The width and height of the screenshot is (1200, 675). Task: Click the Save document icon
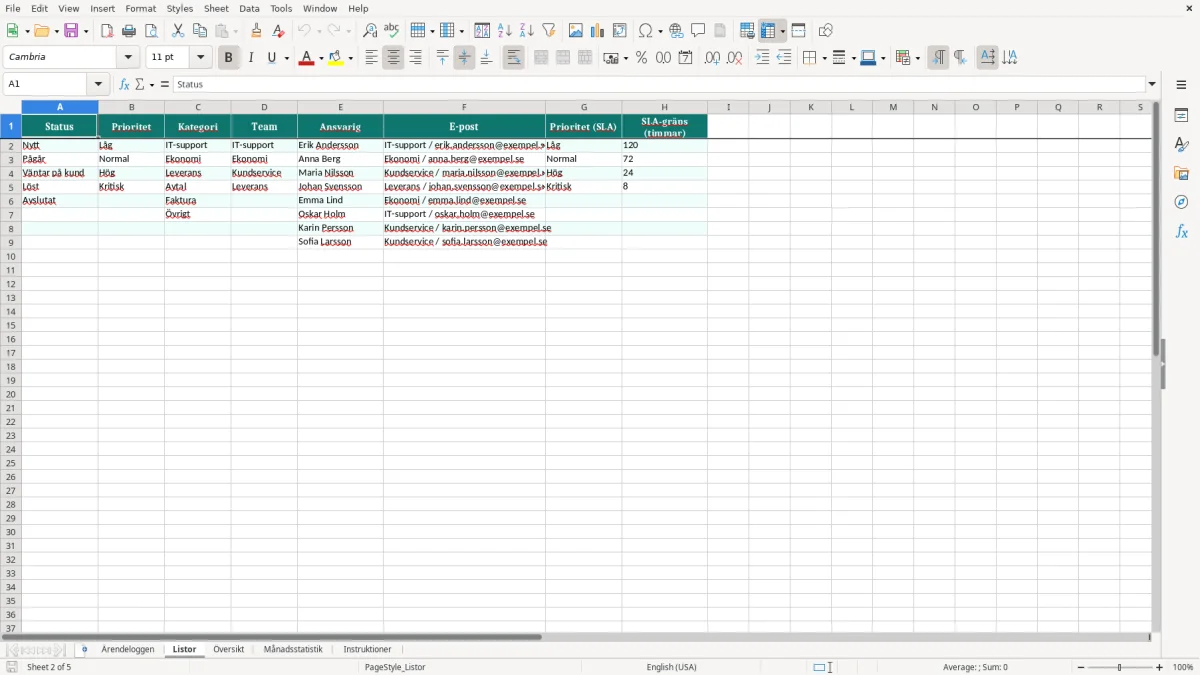(71, 31)
